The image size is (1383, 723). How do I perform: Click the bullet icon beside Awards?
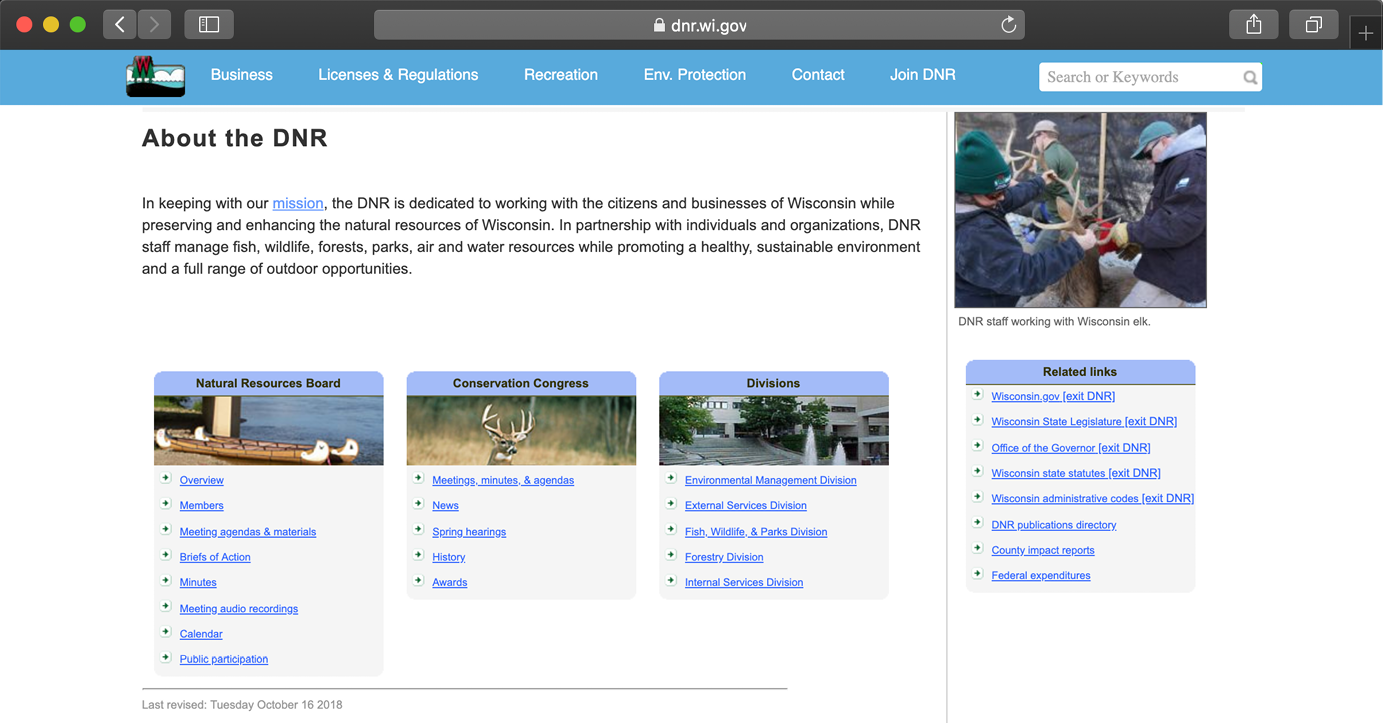(x=419, y=581)
